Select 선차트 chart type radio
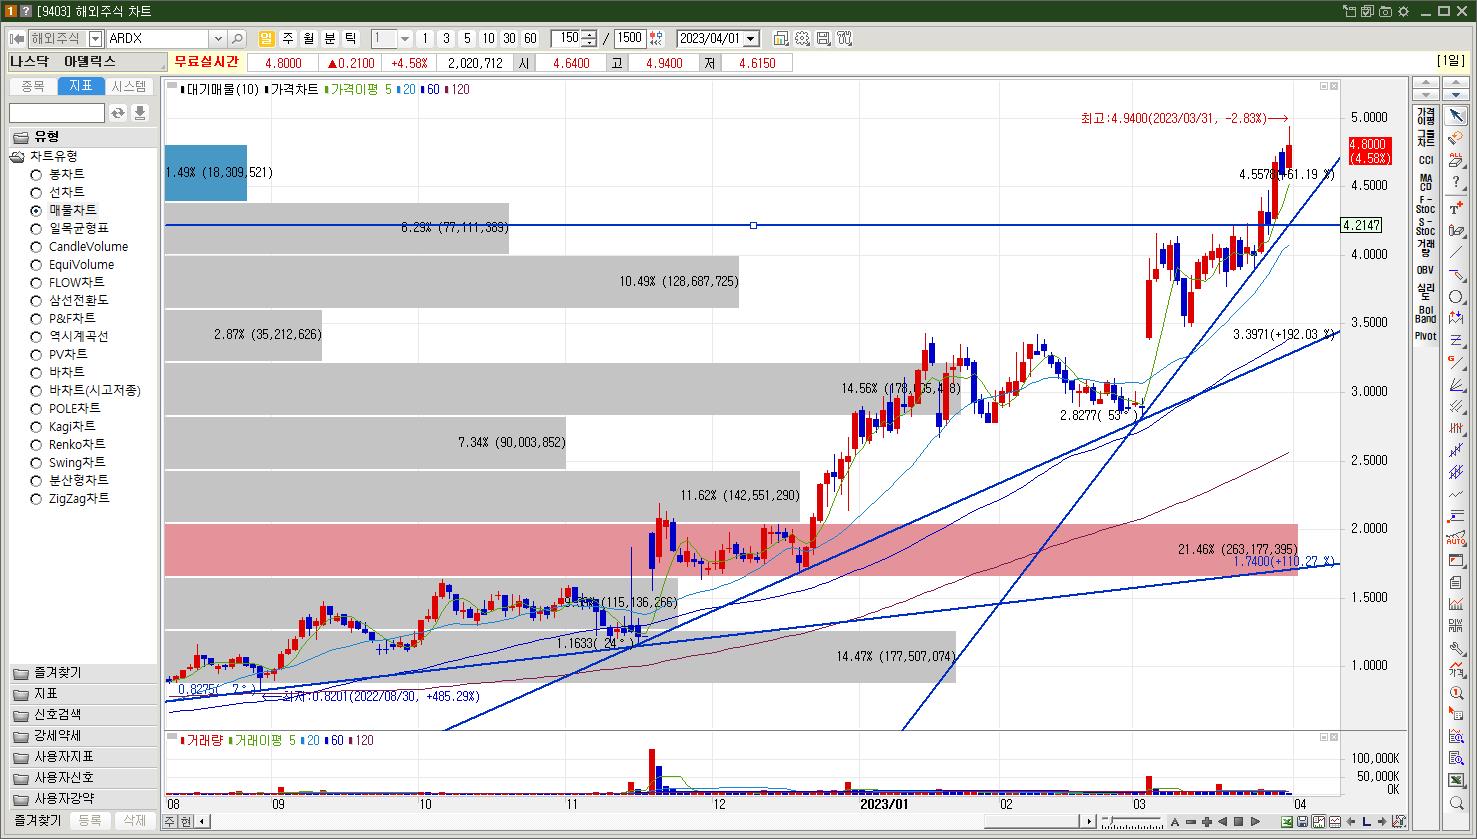 pyautogui.click(x=36, y=192)
